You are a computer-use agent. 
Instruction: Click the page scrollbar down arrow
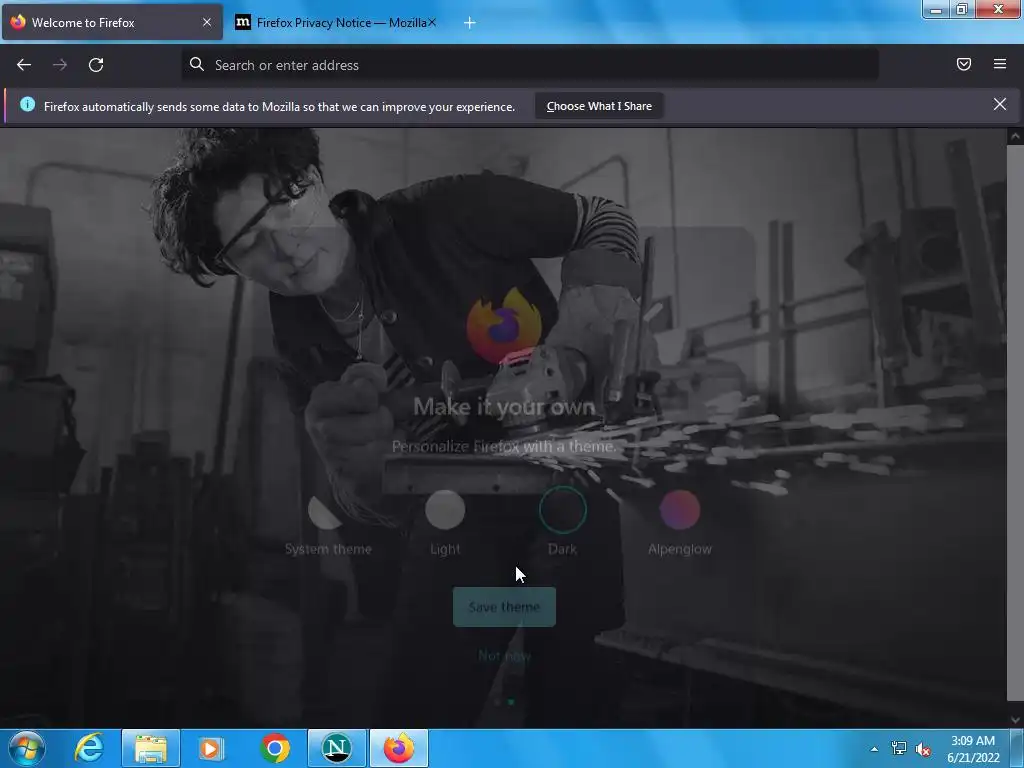(1015, 720)
